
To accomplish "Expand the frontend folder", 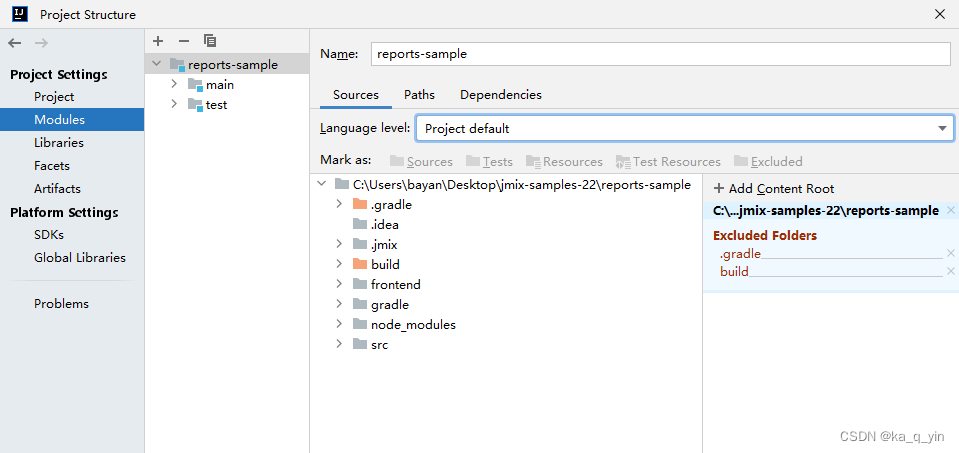I will [339, 284].
